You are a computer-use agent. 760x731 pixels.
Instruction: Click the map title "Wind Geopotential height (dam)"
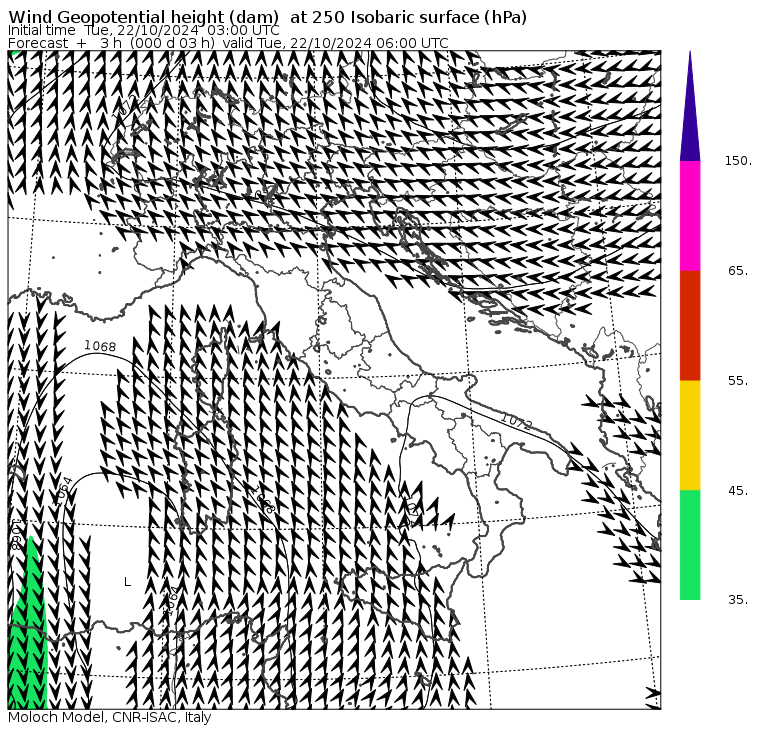[x=143, y=17]
